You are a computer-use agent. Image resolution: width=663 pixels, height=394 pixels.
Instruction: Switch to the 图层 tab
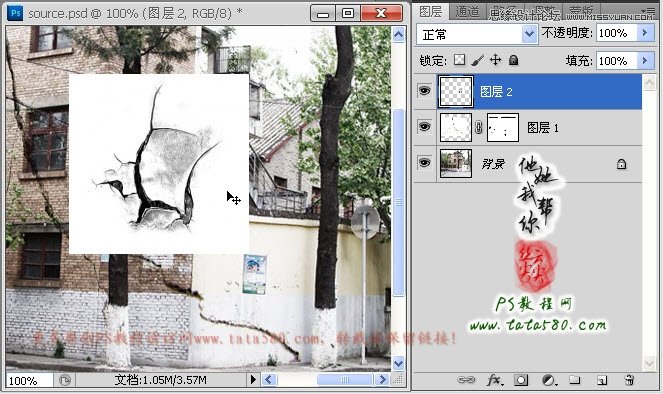point(430,11)
